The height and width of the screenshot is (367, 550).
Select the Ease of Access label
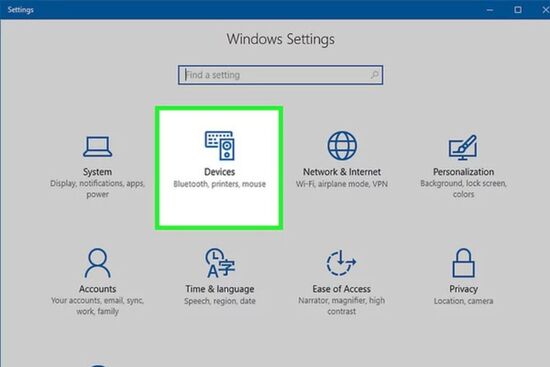[342, 289]
